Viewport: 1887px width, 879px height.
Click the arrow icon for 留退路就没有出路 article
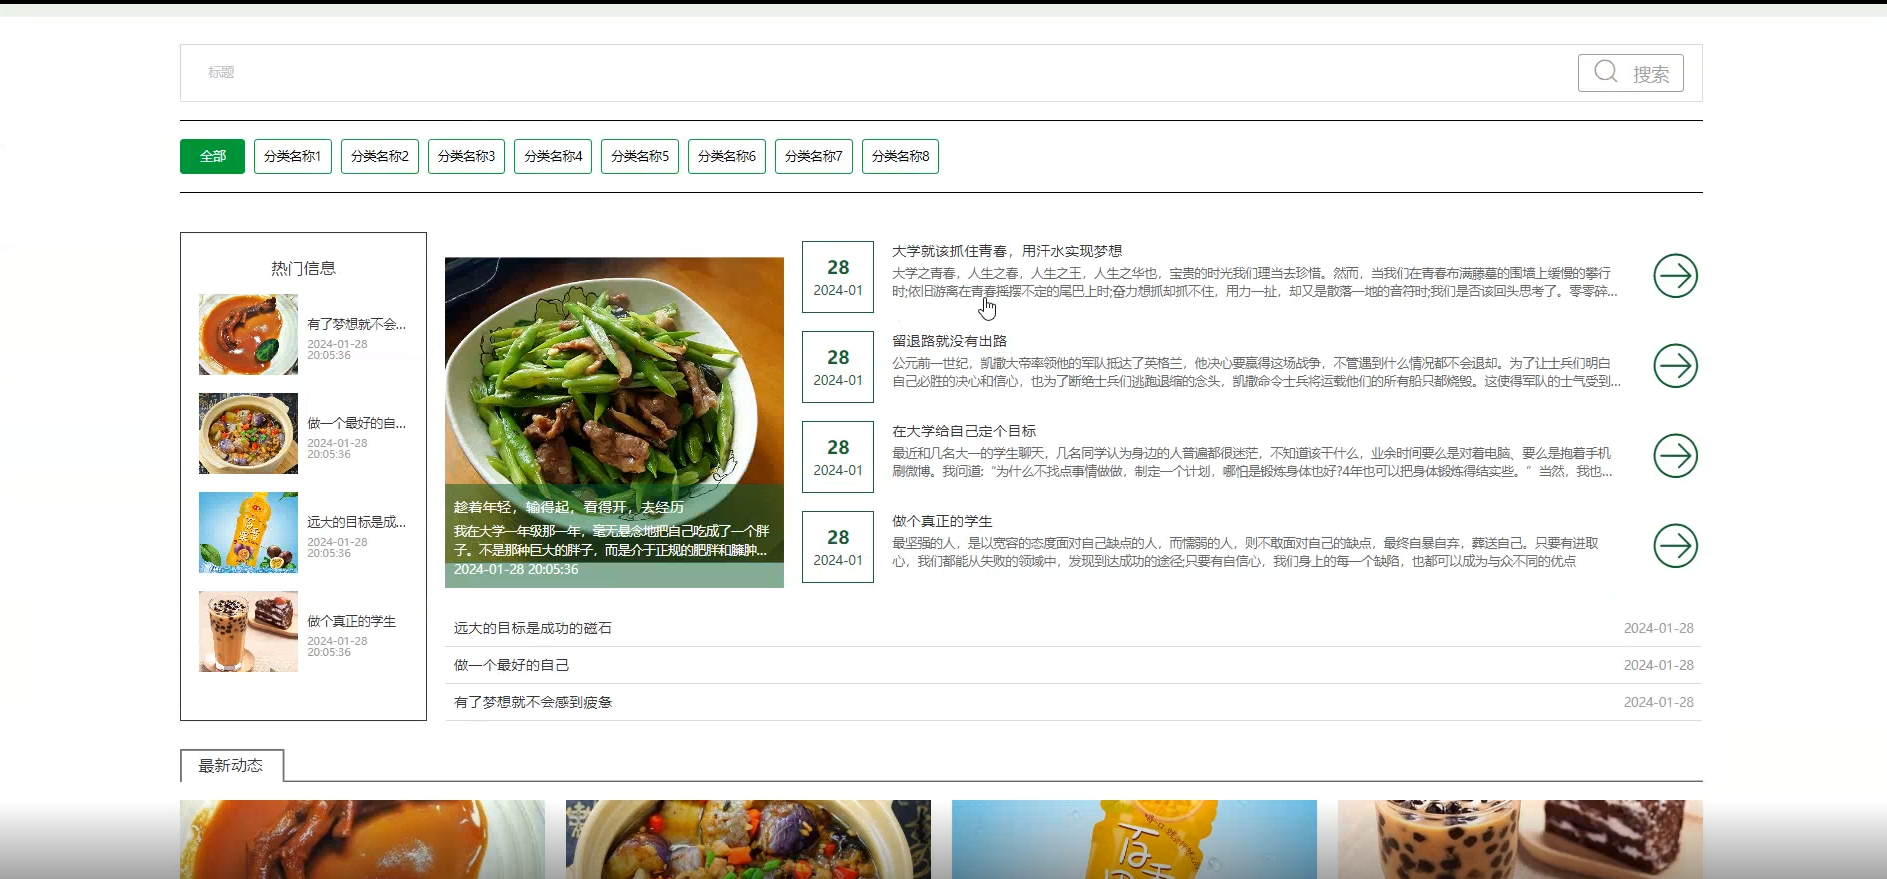[x=1675, y=366]
